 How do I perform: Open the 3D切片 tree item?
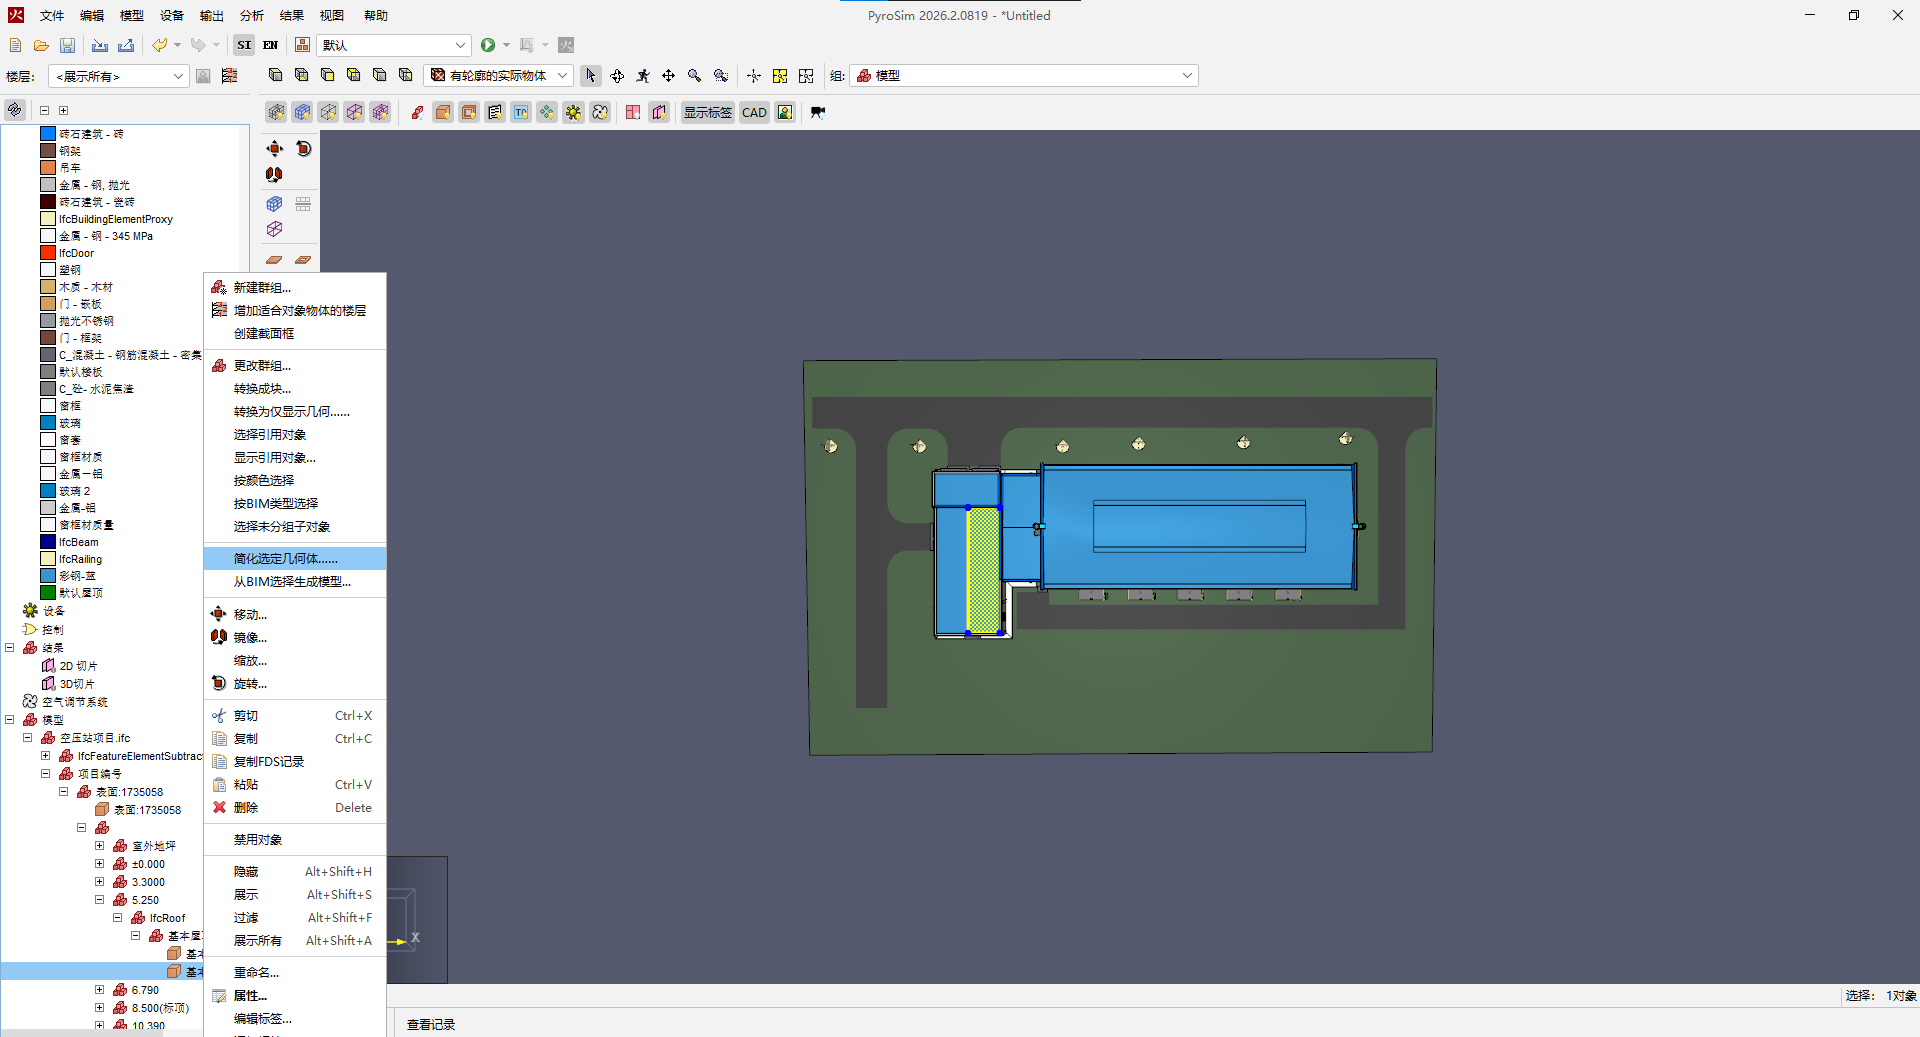click(x=77, y=684)
